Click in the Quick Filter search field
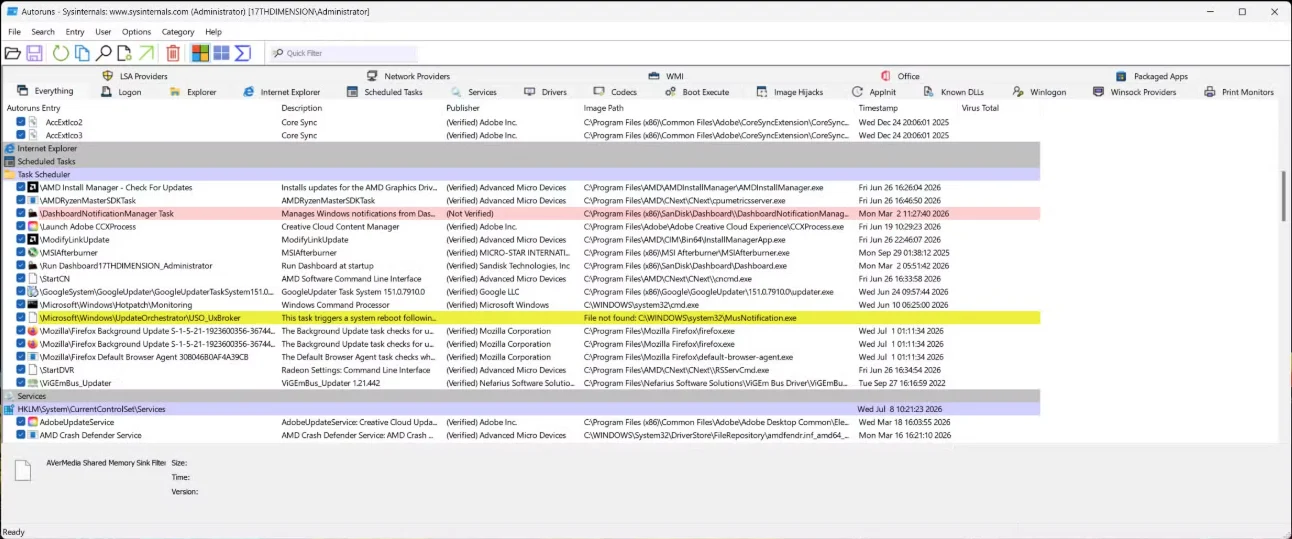Screen dimensions: 1292x539 click(x=343, y=53)
